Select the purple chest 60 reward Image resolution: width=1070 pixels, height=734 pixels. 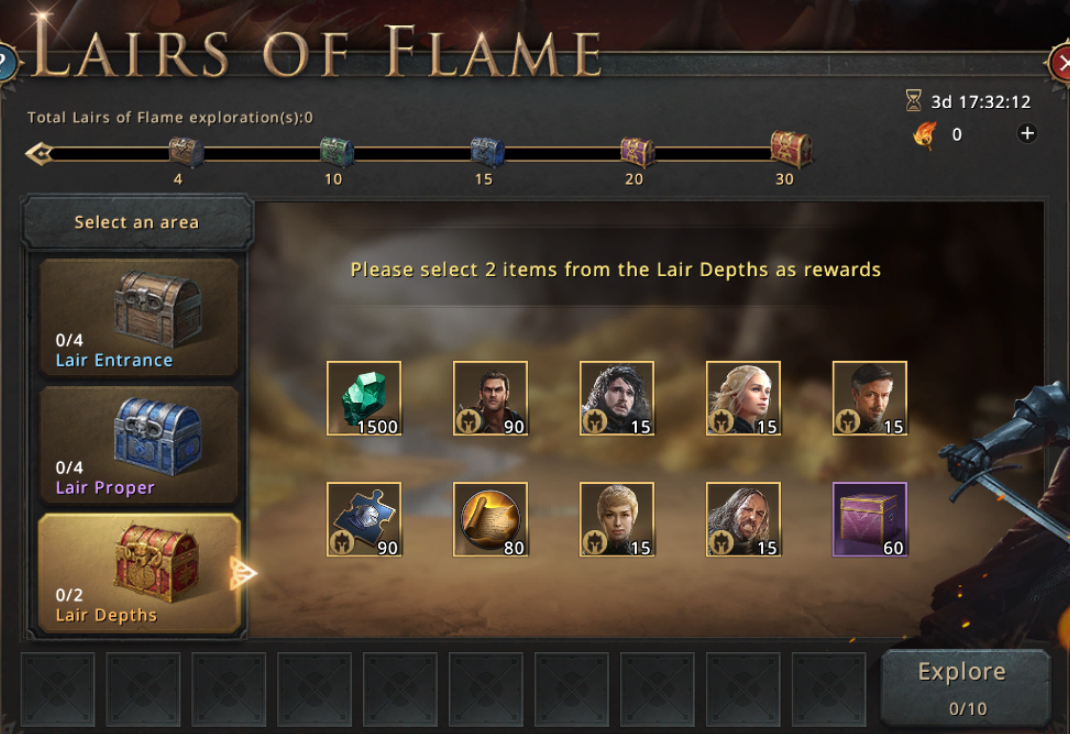pos(869,520)
